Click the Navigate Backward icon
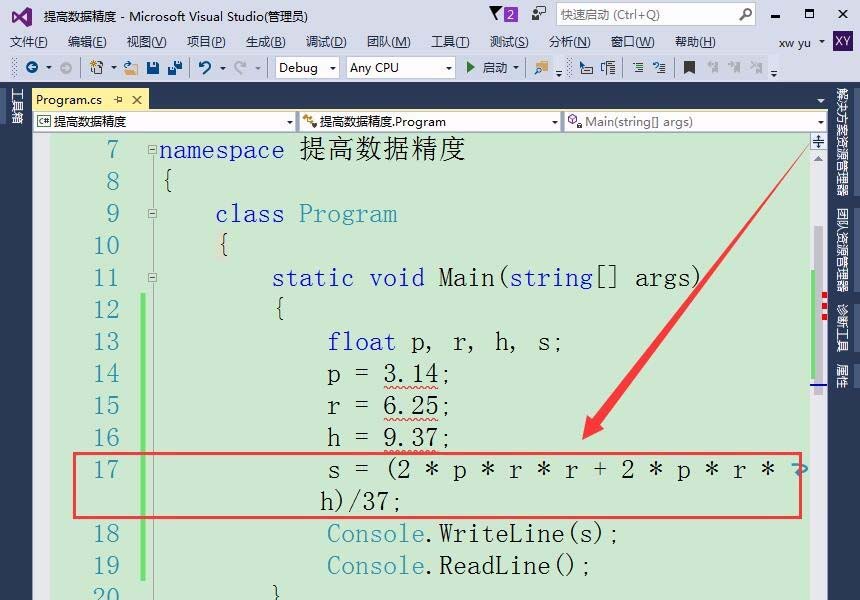Screen dimensions: 860x600 (31, 68)
